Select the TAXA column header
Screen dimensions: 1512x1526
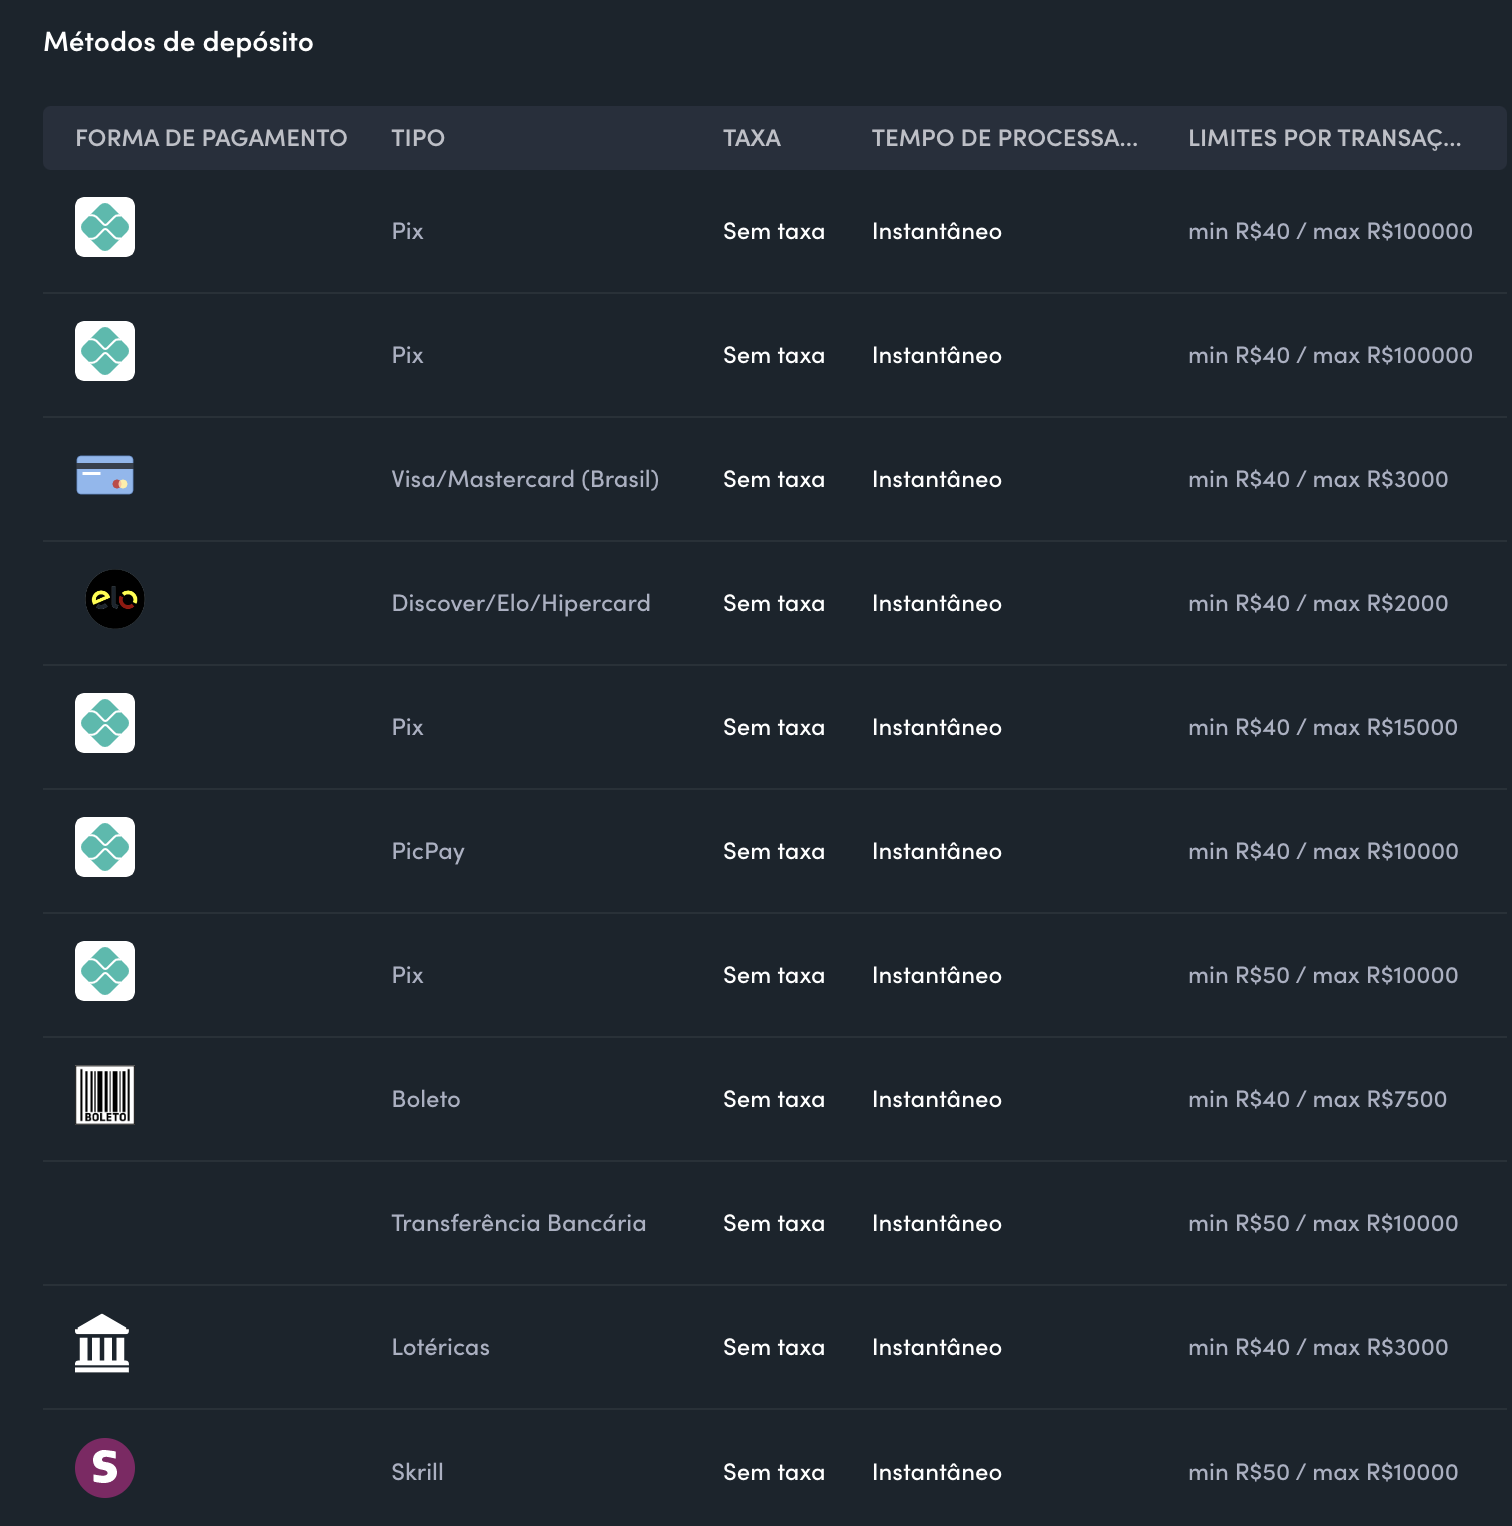[751, 138]
